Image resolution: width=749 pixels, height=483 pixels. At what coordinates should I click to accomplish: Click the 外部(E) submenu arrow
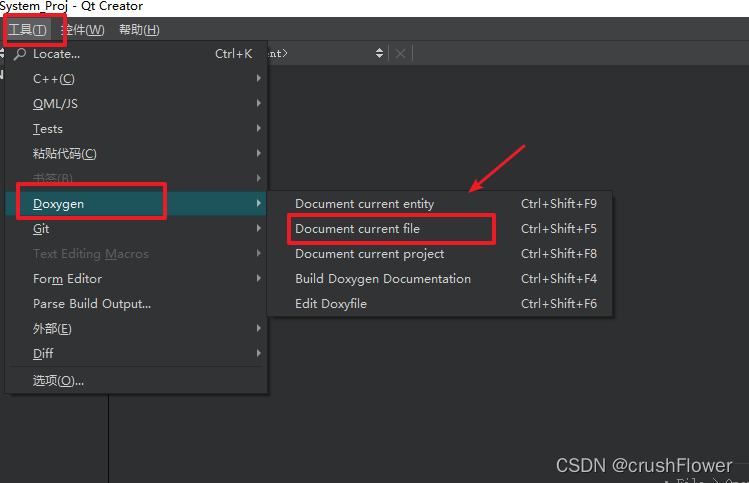coord(258,328)
